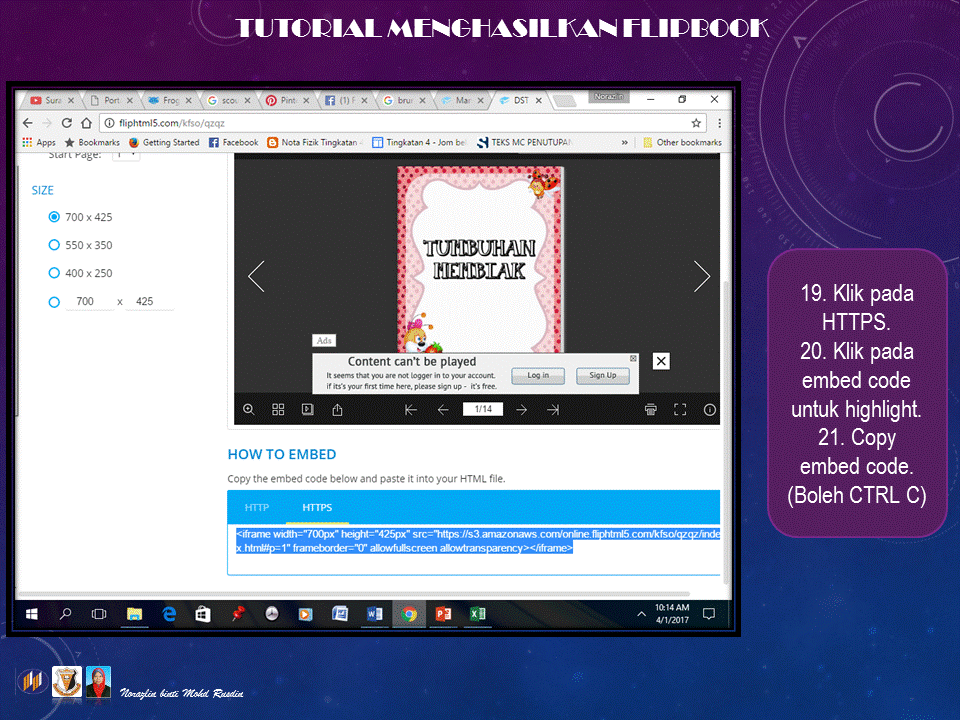Click the new tab button in Chrome
This screenshot has height=720, width=960.
point(564,101)
